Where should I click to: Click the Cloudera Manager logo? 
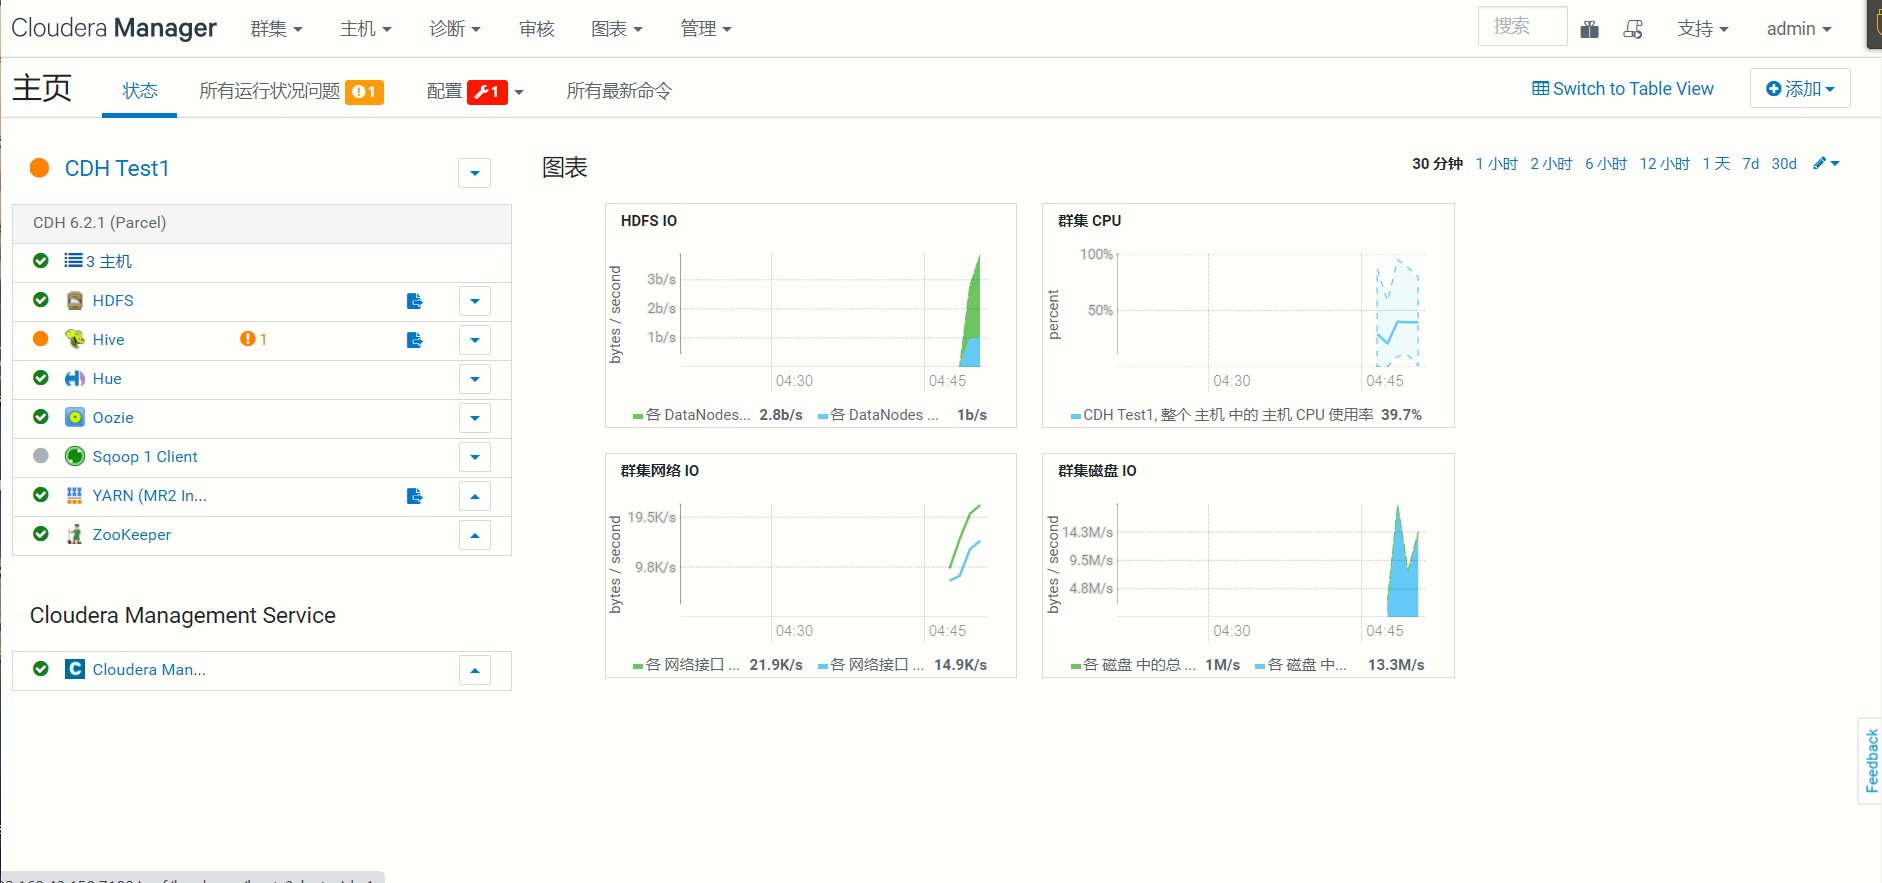point(114,28)
